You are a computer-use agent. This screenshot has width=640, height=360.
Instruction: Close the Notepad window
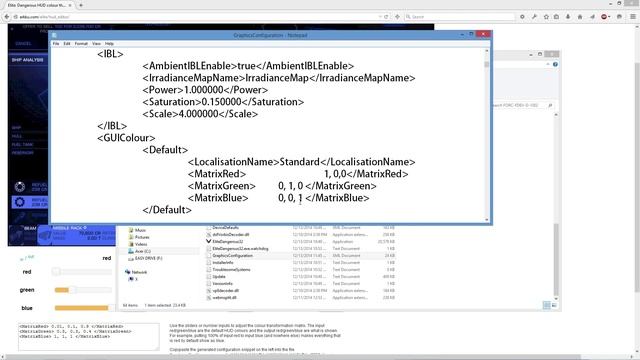483,34
